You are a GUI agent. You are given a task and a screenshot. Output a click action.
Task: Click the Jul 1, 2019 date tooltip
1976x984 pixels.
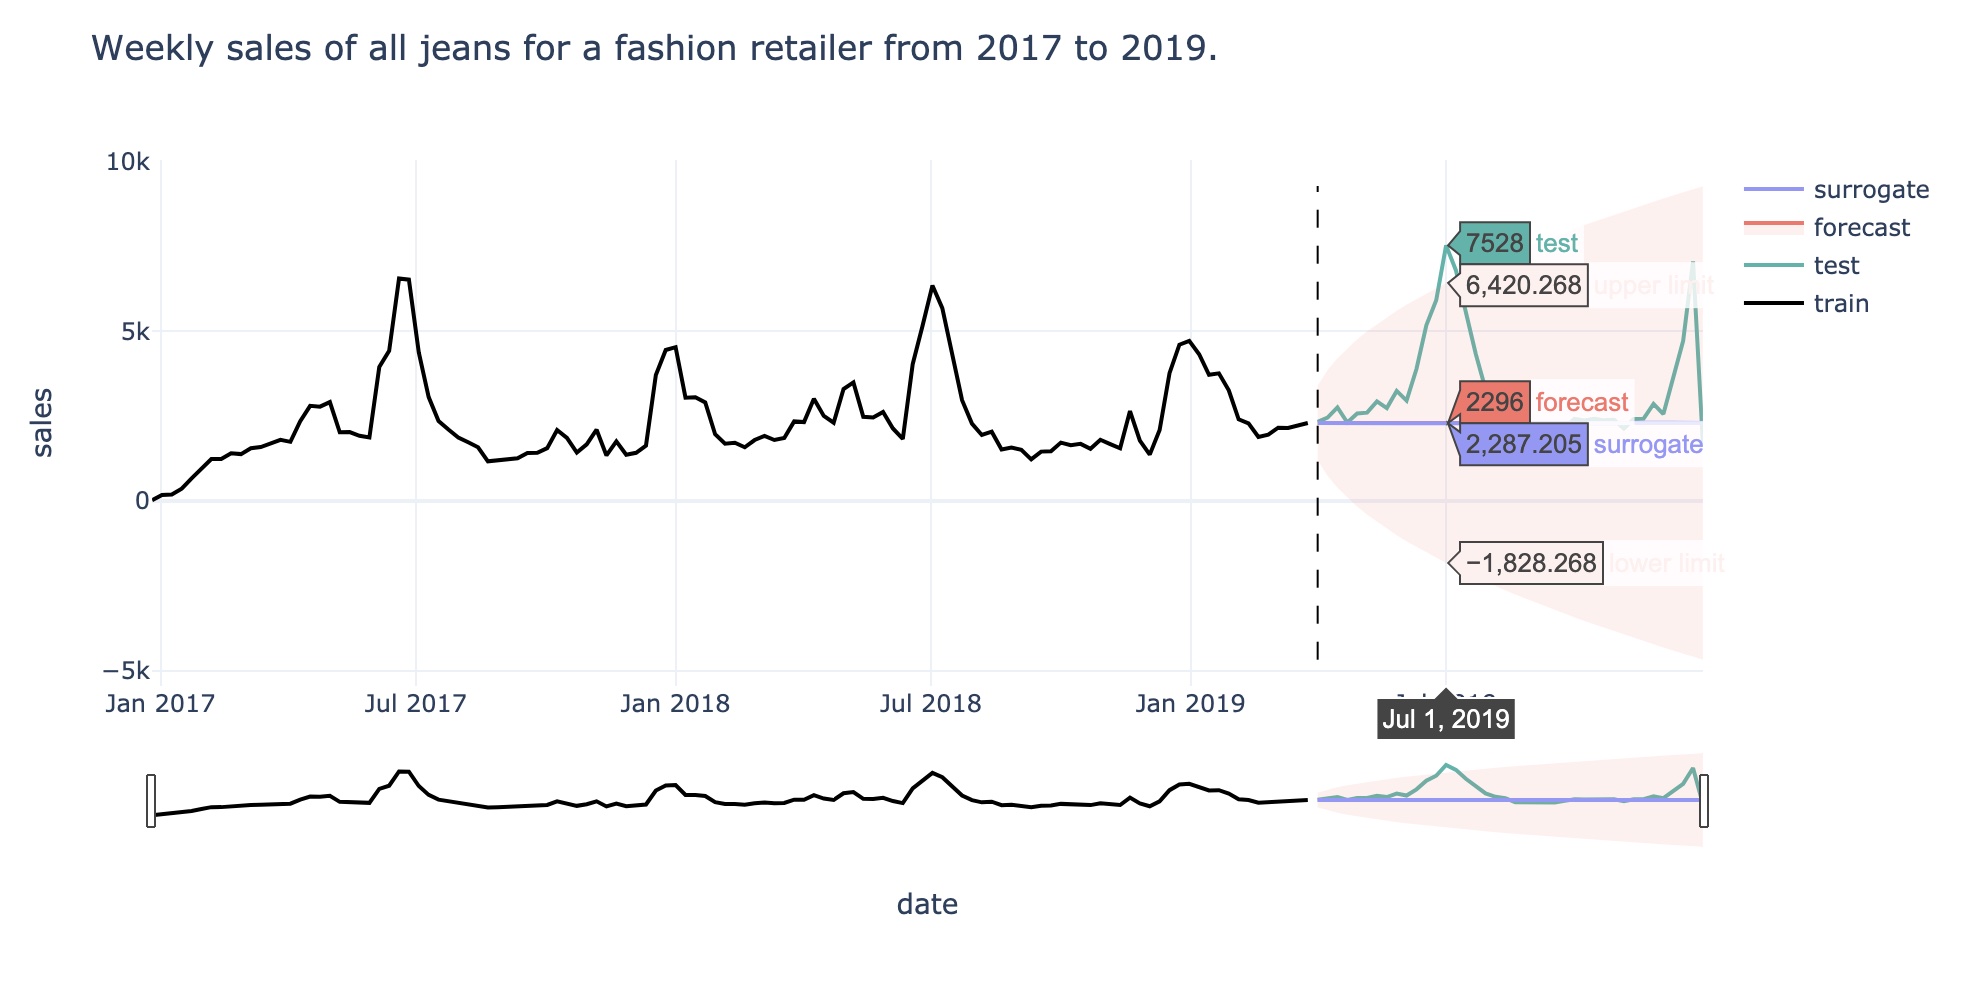[x=1446, y=719]
